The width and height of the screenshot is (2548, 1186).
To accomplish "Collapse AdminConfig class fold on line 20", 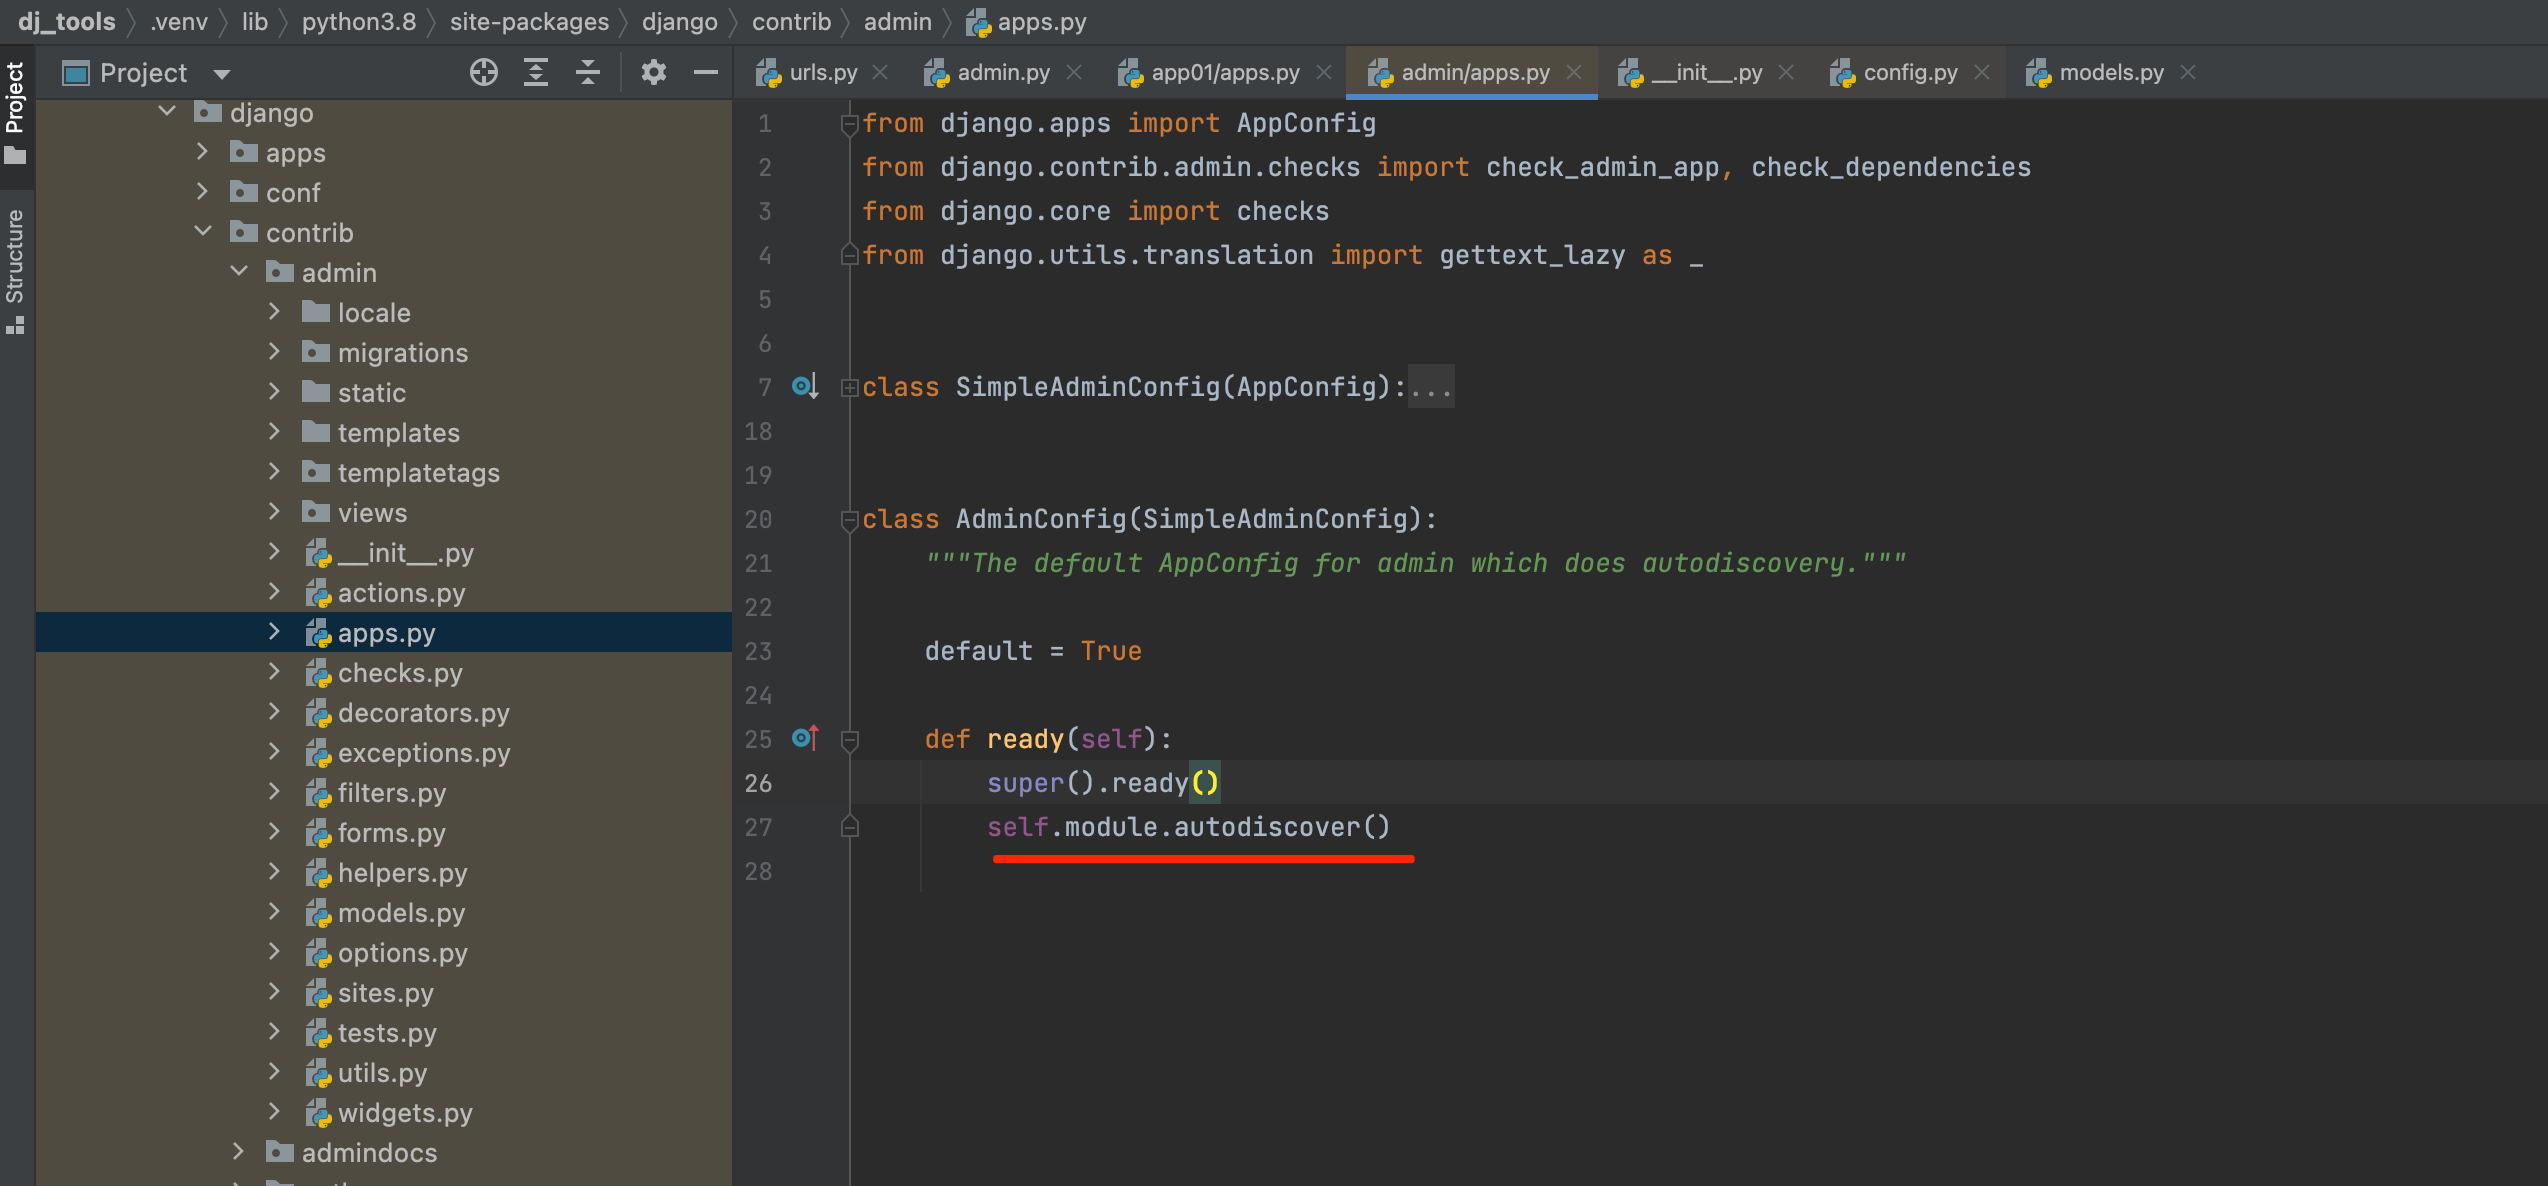I will tap(850, 520).
